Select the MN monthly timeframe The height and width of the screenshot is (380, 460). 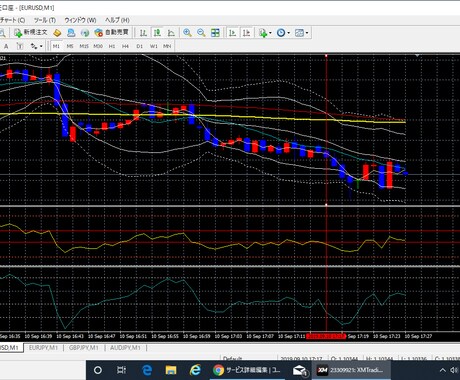pyautogui.click(x=167, y=46)
